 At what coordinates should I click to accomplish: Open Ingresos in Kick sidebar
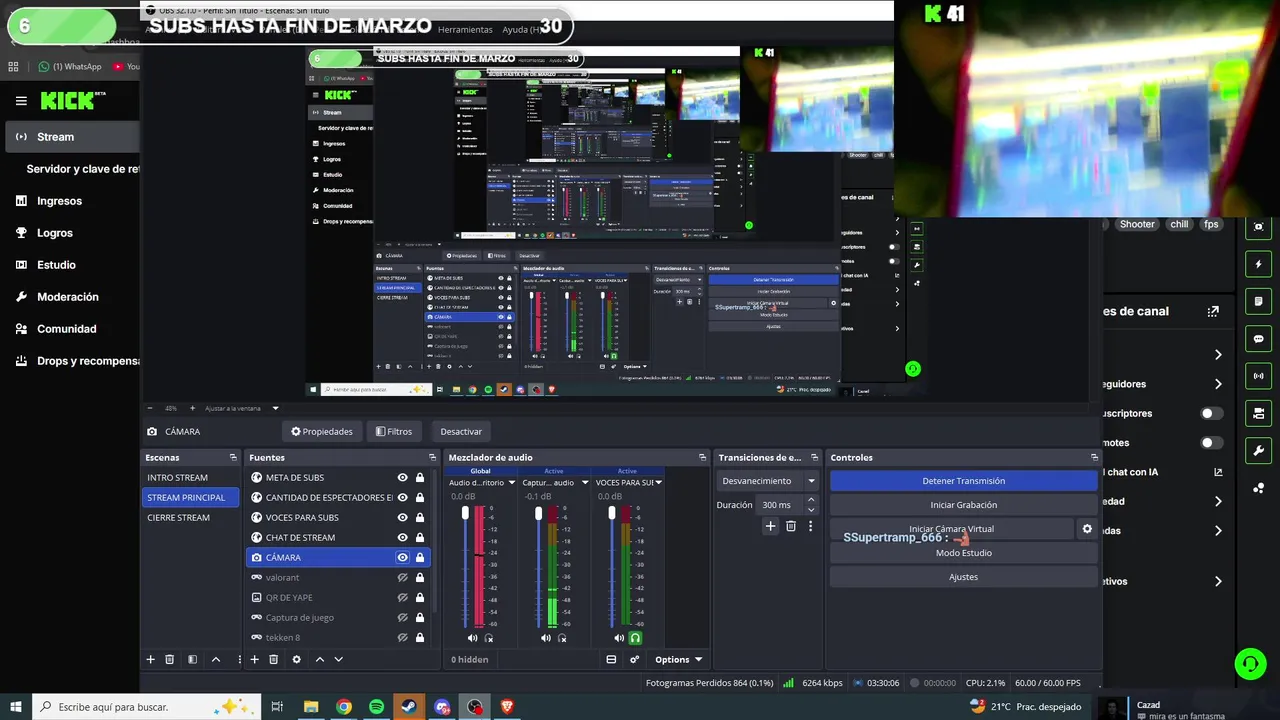[59, 201]
